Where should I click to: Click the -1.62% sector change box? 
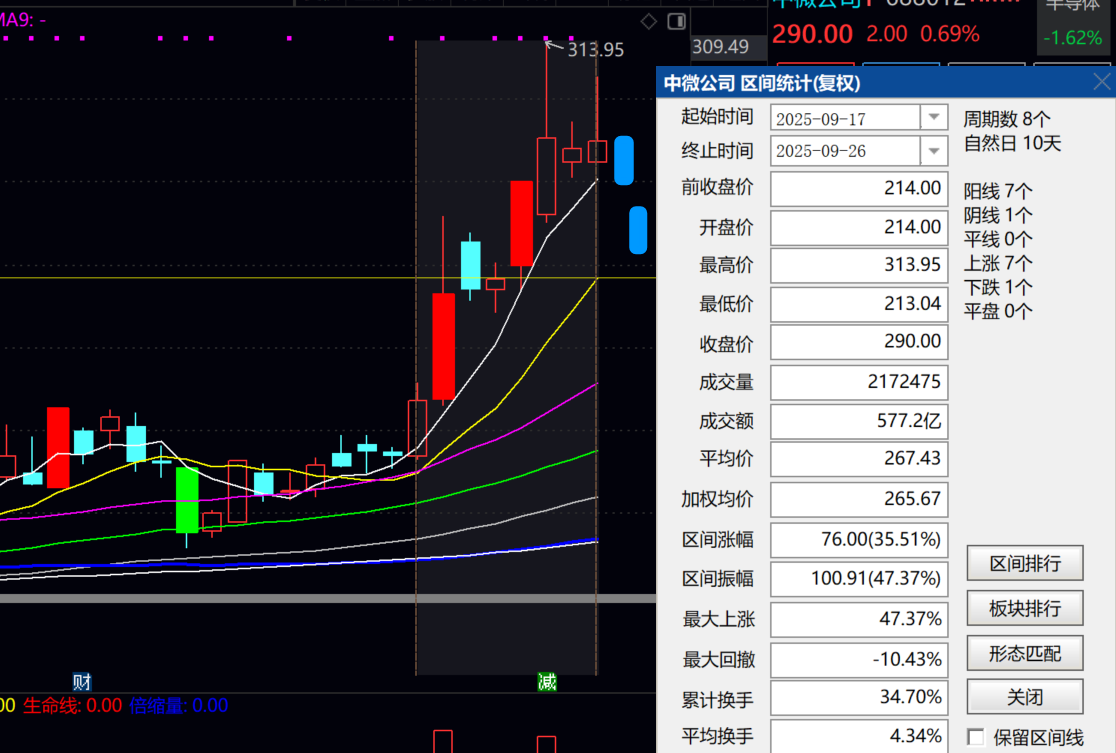(x=1072, y=38)
